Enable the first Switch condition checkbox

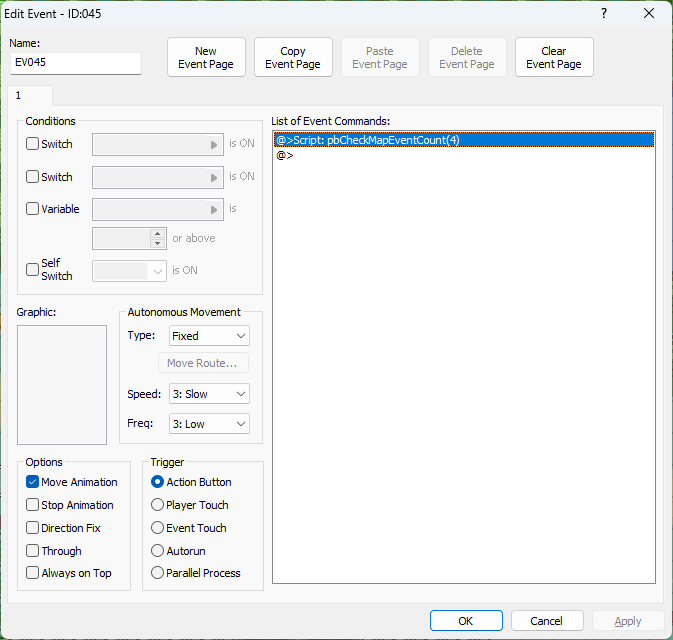coord(33,144)
